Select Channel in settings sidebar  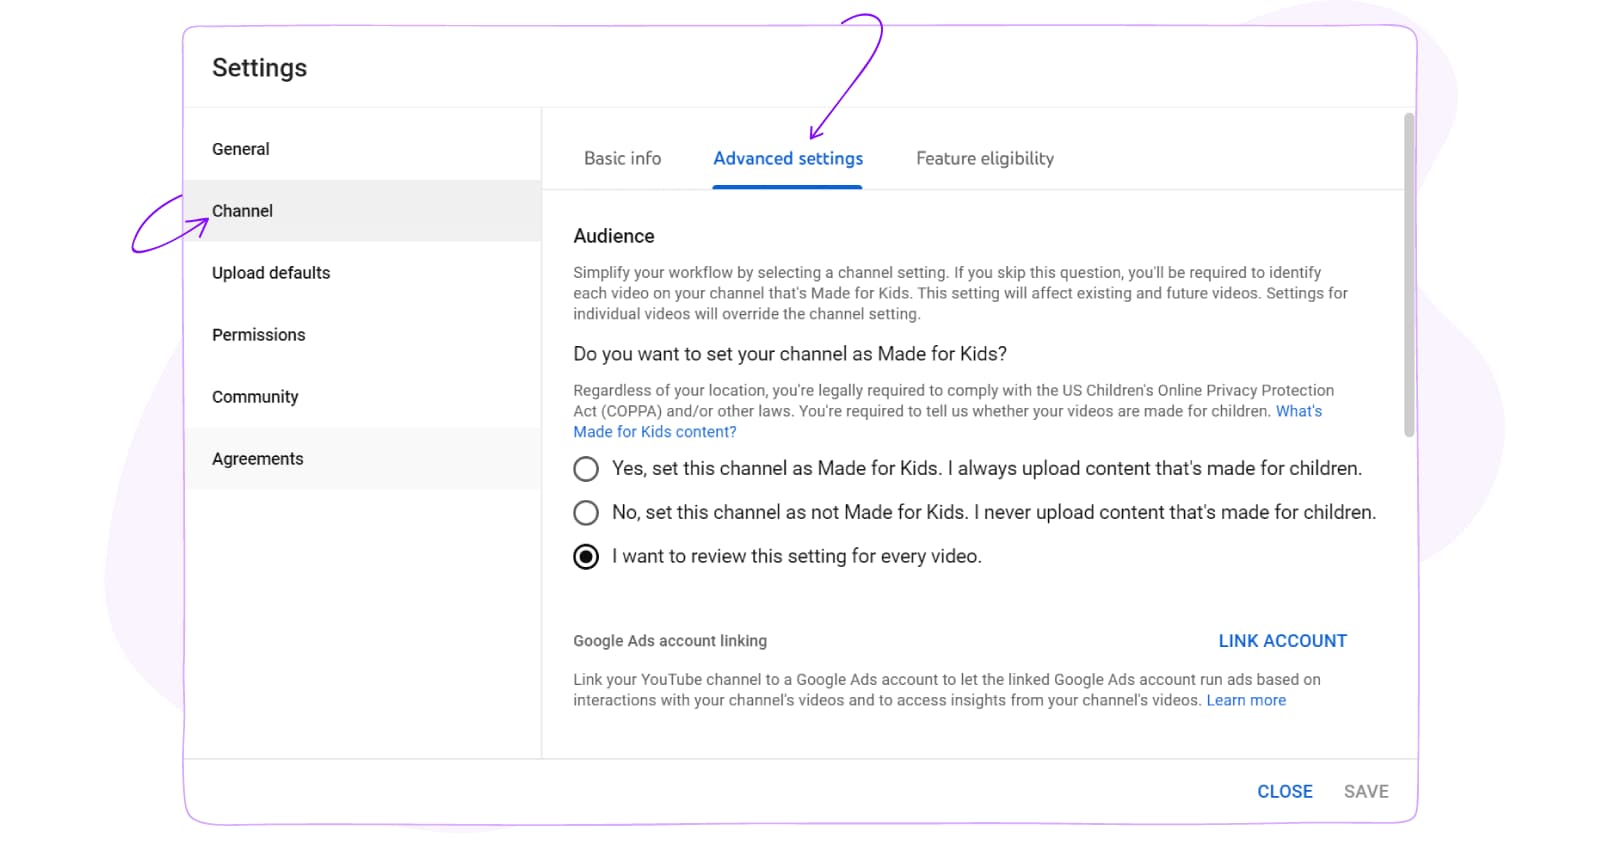coord(363,211)
